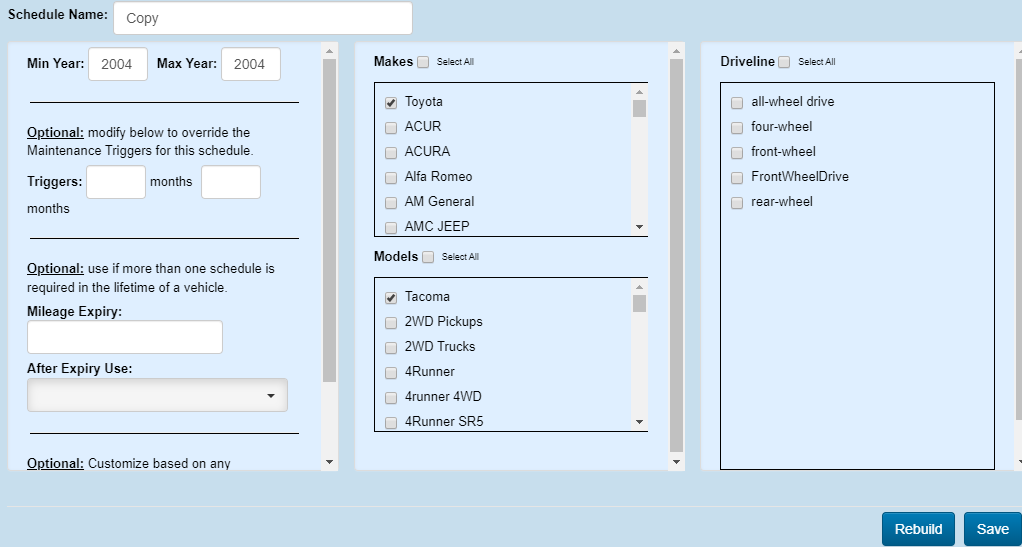Uncheck the Tacoma model checkbox
Viewport: 1022px width, 547px height.
(391, 297)
